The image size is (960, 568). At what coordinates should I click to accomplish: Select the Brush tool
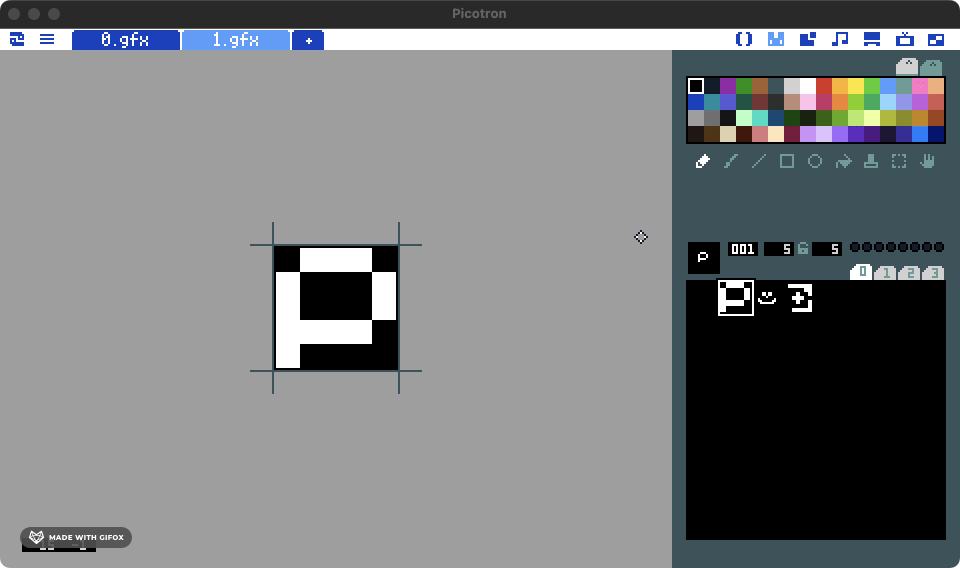(730, 161)
